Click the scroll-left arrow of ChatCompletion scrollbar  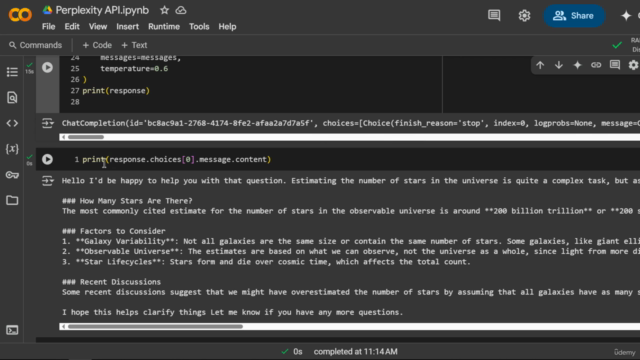click(x=63, y=137)
